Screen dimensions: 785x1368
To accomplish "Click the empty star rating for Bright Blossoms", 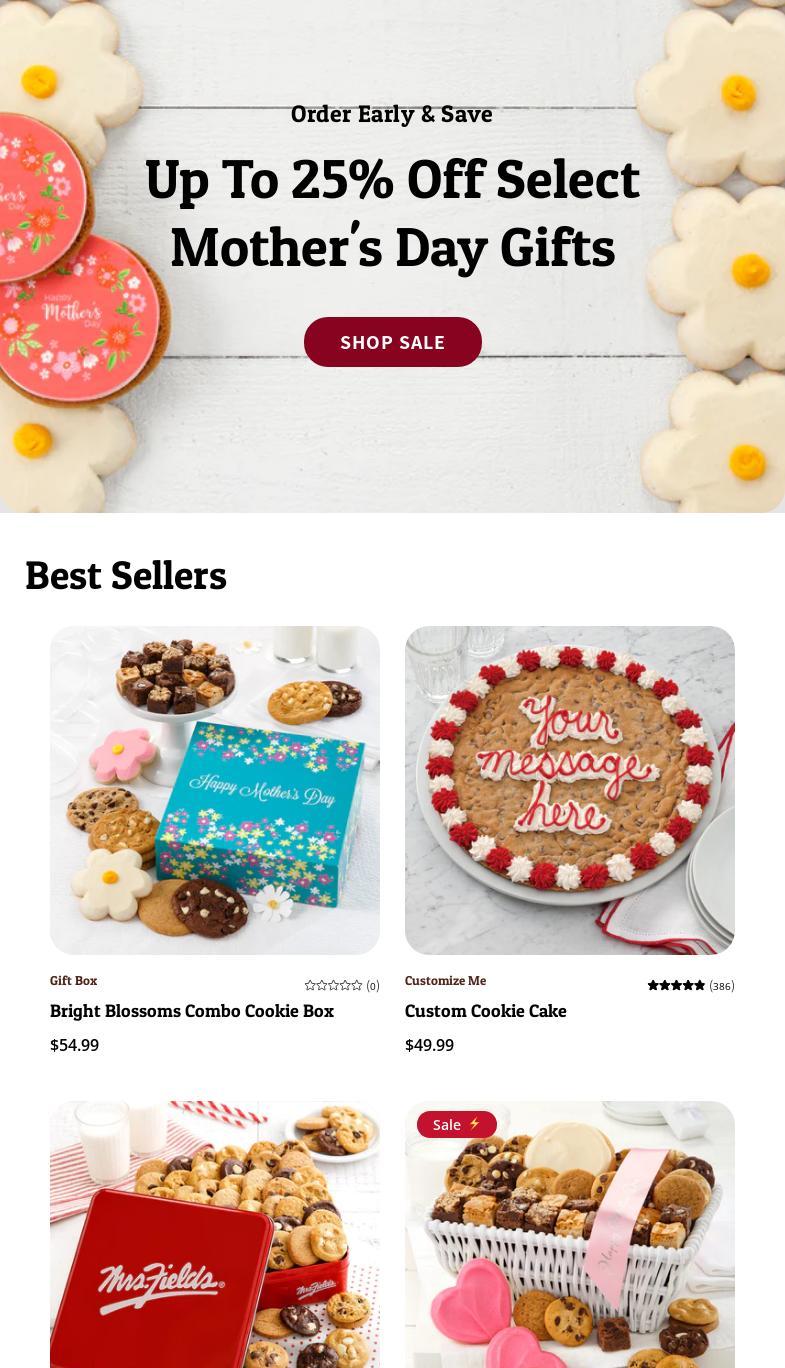I will [x=333, y=986].
